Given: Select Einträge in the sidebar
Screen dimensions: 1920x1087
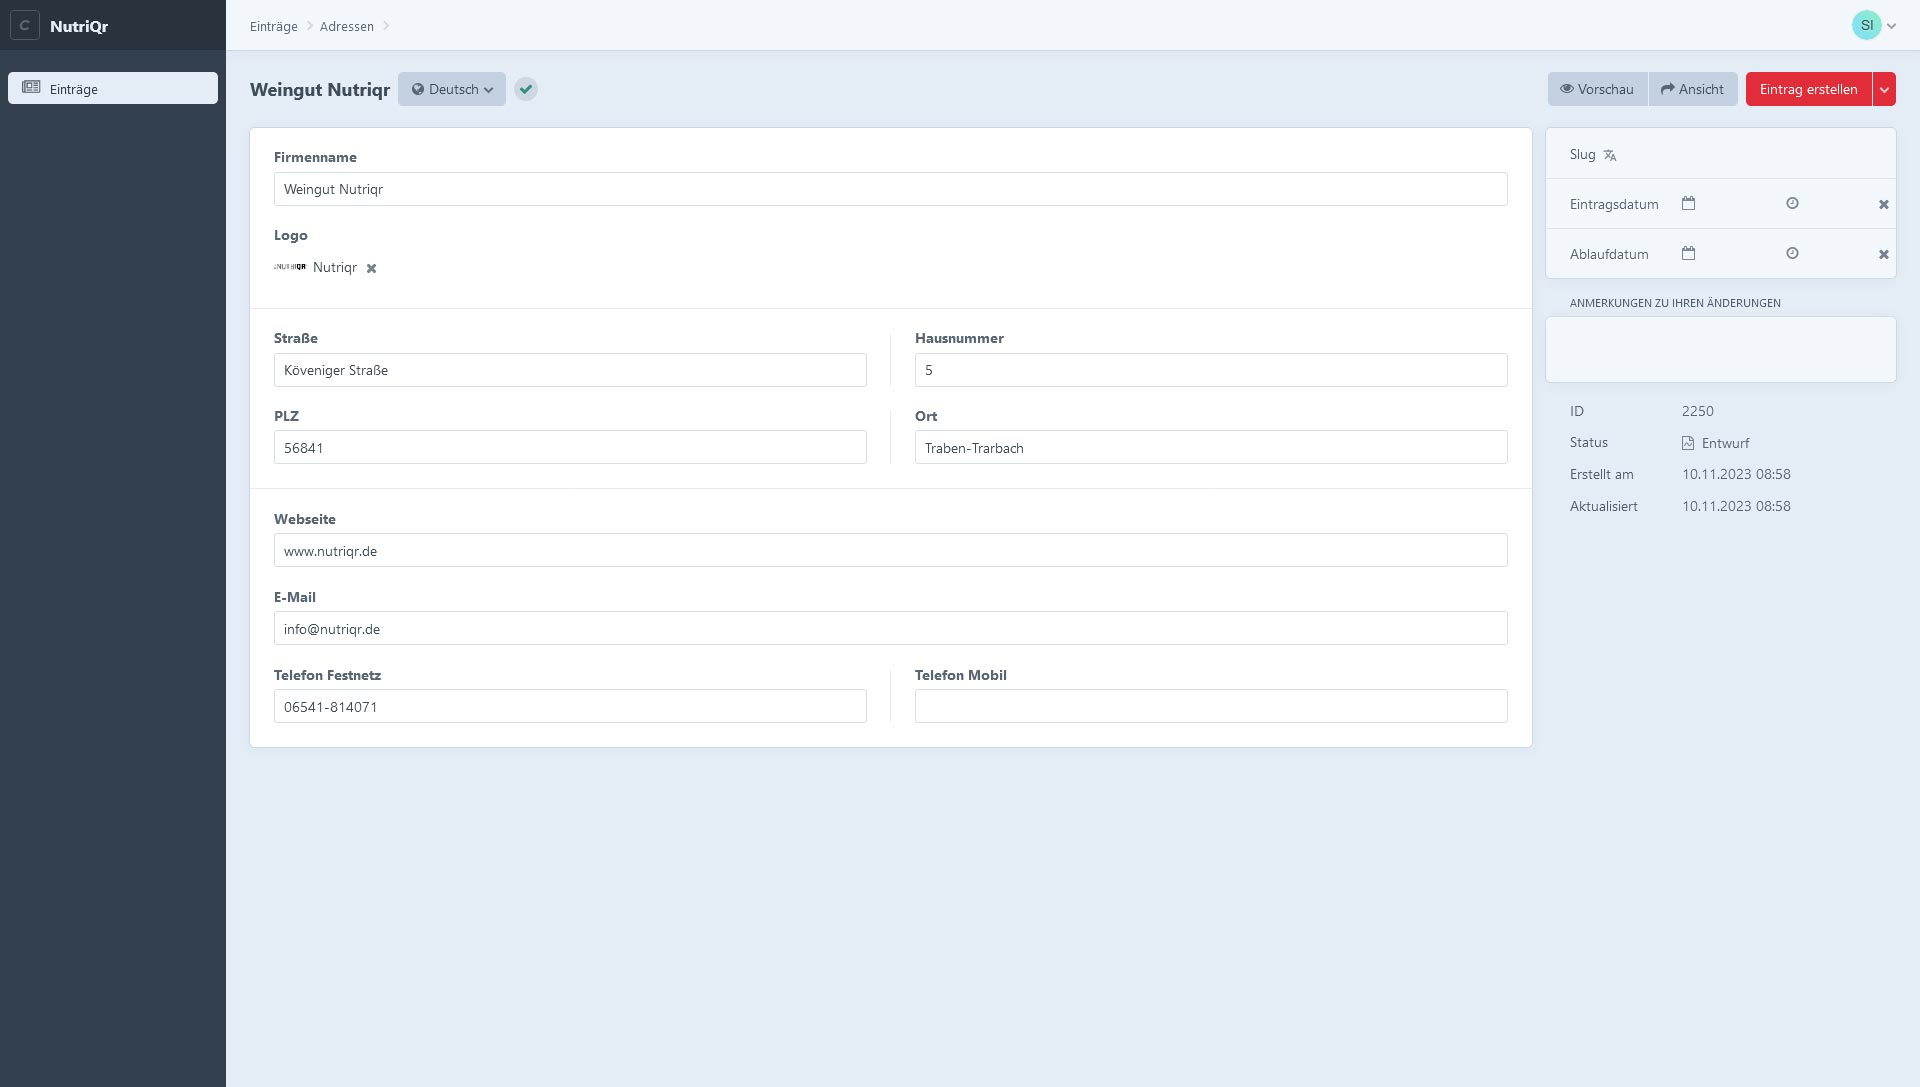Looking at the screenshot, I should coord(113,89).
